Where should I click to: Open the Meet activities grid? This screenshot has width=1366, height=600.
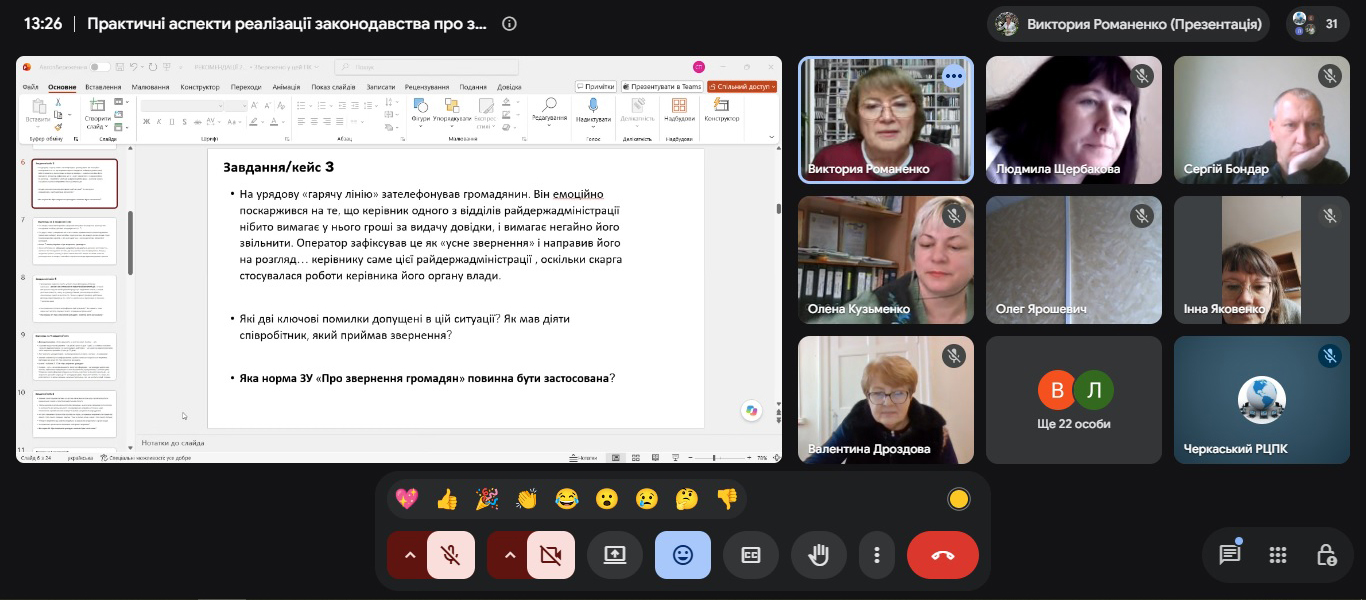point(1277,555)
